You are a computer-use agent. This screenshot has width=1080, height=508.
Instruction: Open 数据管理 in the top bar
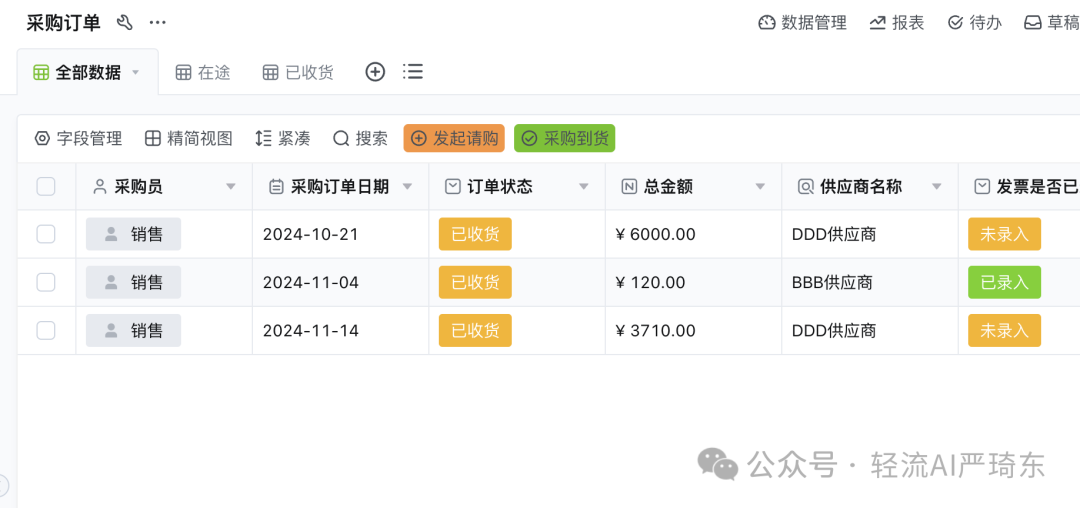pyautogui.click(x=802, y=23)
